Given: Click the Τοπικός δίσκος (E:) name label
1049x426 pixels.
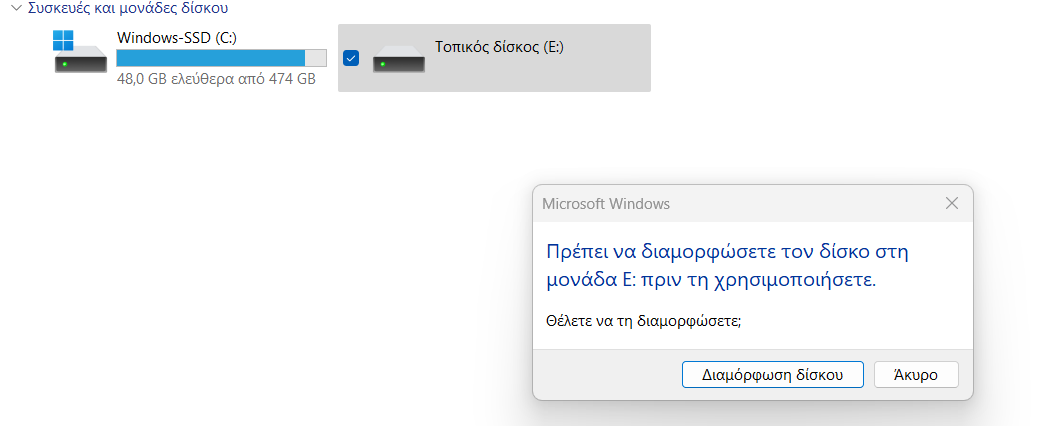Looking at the screenshot, I should tap(500, 47).
